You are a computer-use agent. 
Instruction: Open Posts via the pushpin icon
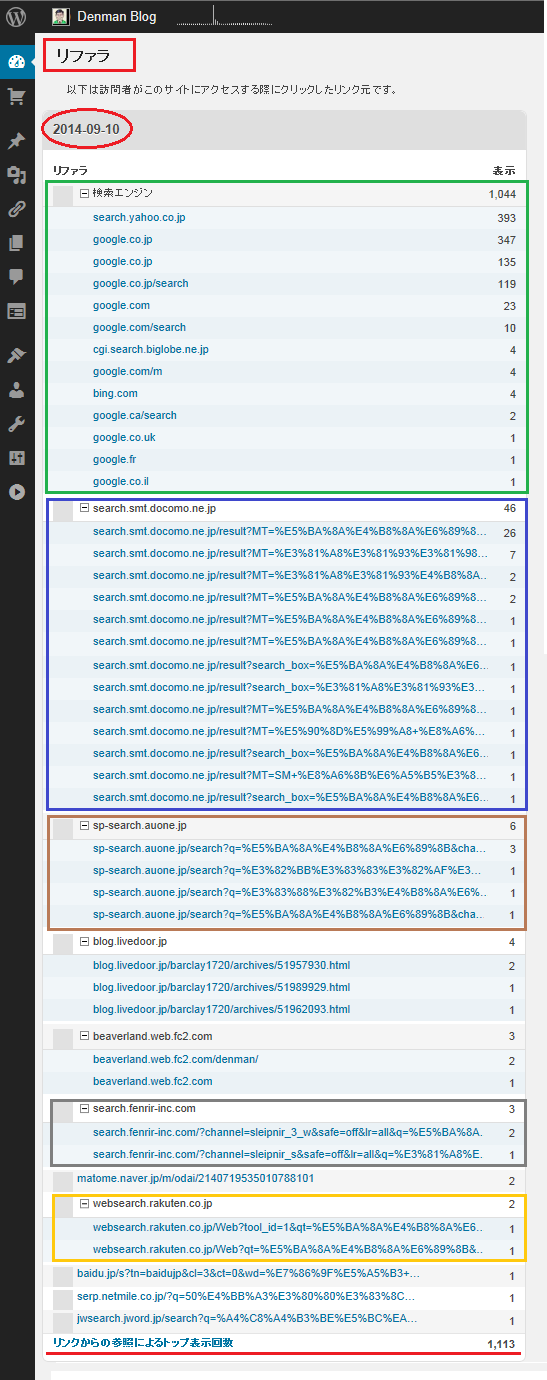click(x=16, y=142)
